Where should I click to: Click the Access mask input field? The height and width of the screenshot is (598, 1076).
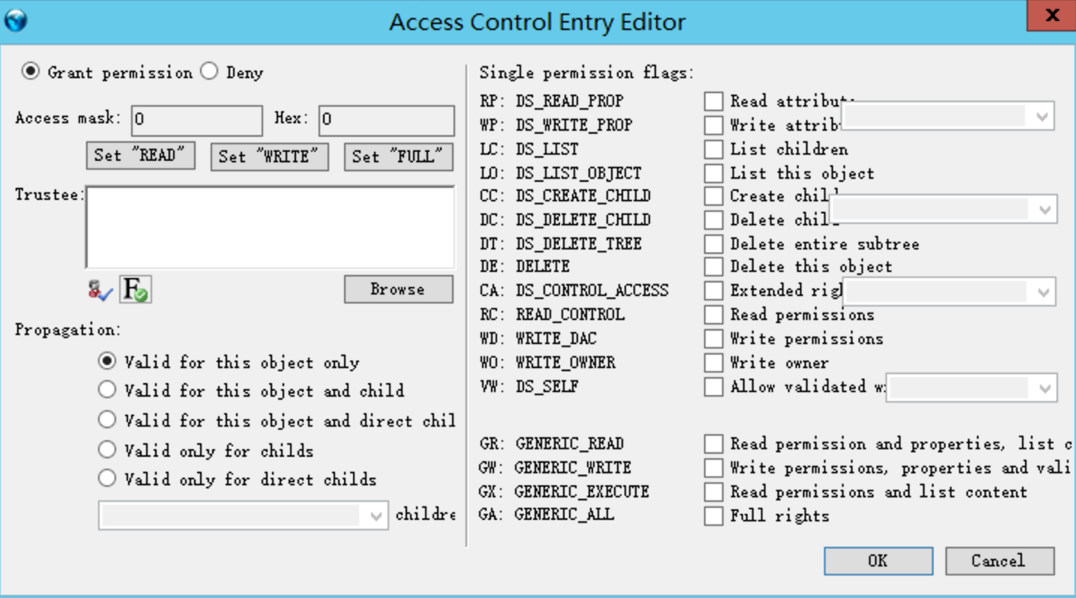click(x=197, y=119)
